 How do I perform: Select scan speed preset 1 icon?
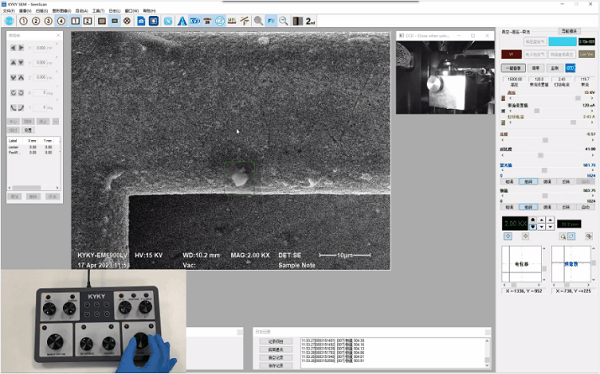[x=23, y=21]
